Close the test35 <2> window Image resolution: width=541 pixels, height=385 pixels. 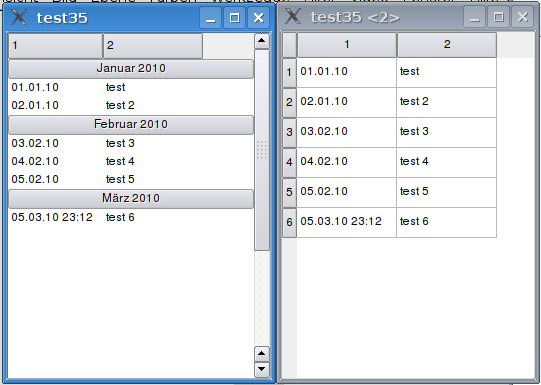[522, 17]
